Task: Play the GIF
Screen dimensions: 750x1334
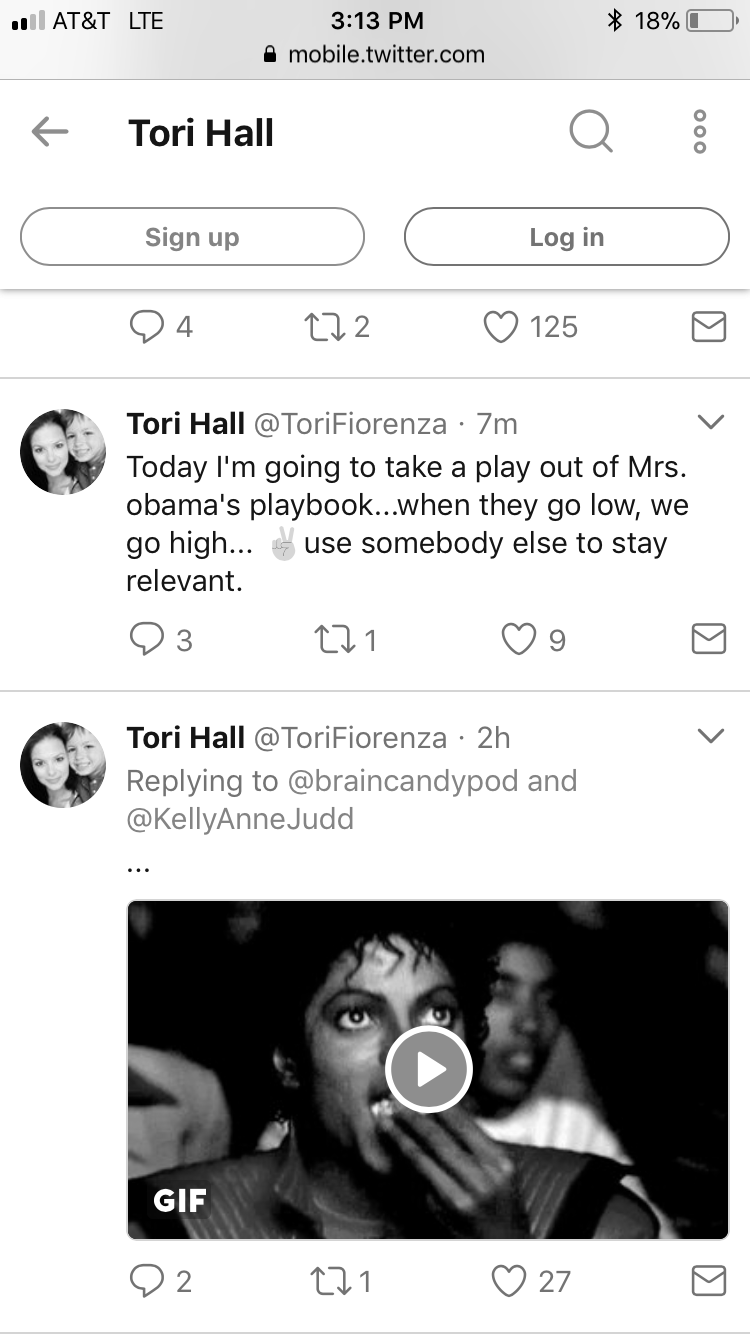Action: (428, 1070)
